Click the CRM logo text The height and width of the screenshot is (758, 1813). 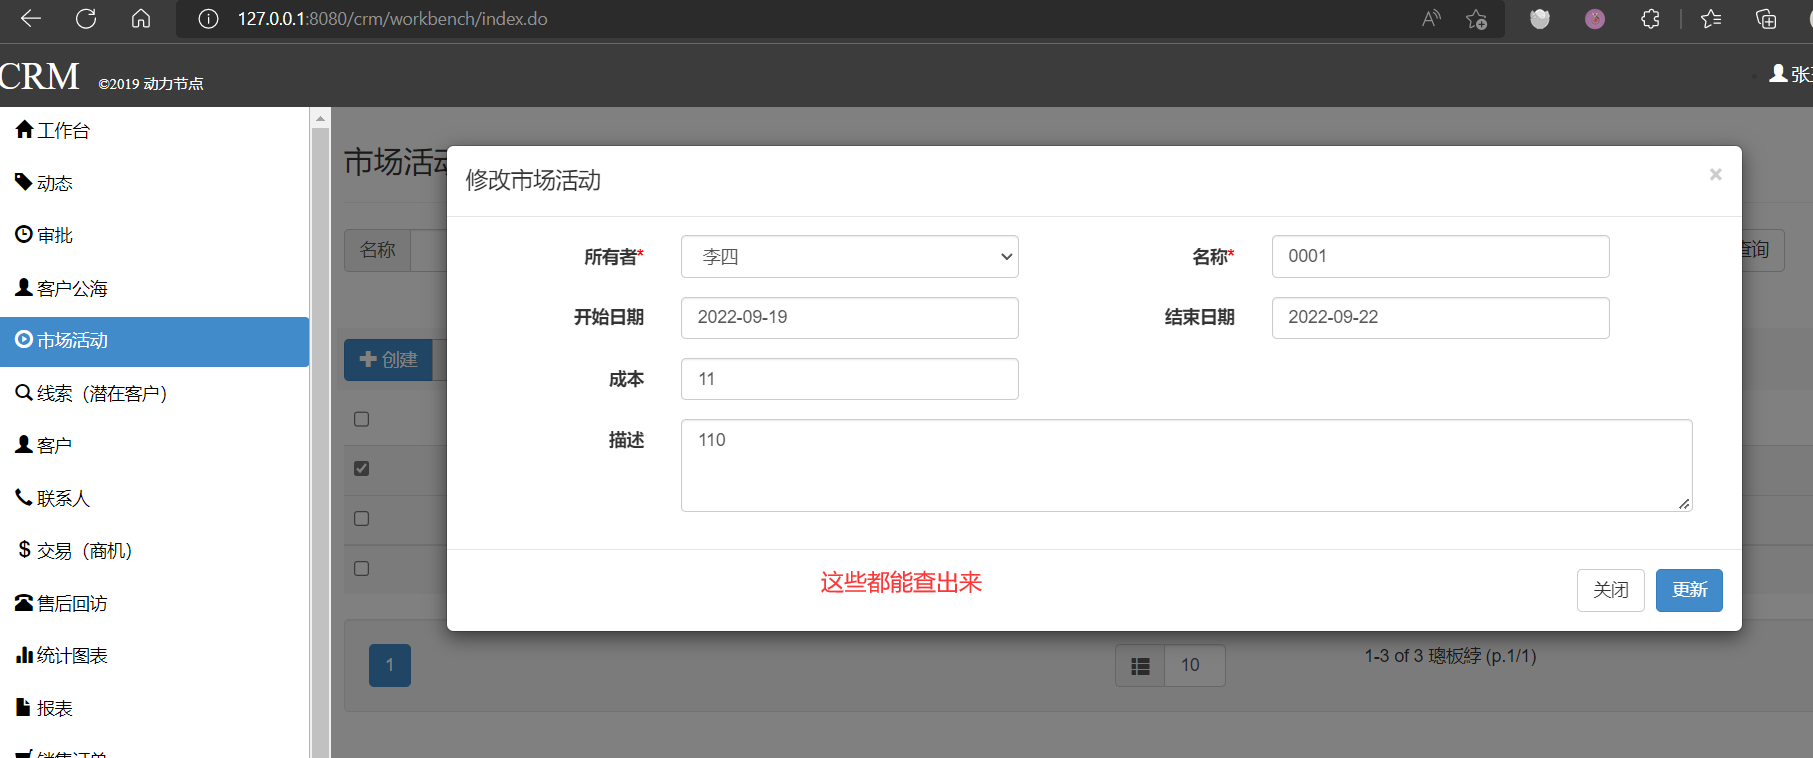pyautogui.click(x=39, y=76)
